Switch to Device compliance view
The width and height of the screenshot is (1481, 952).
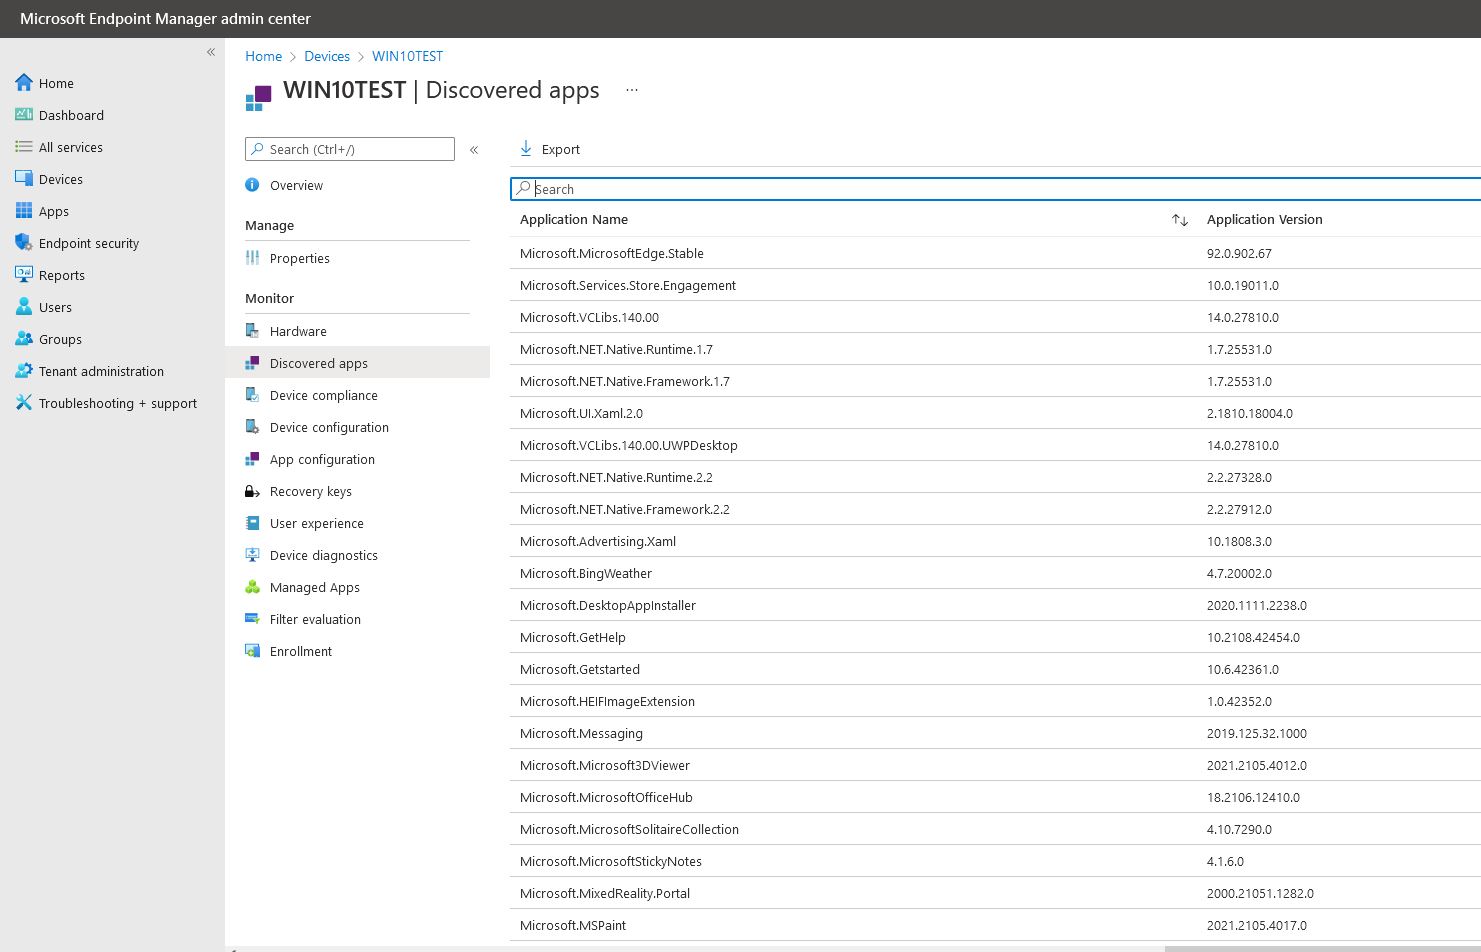(x=323, y=395)
